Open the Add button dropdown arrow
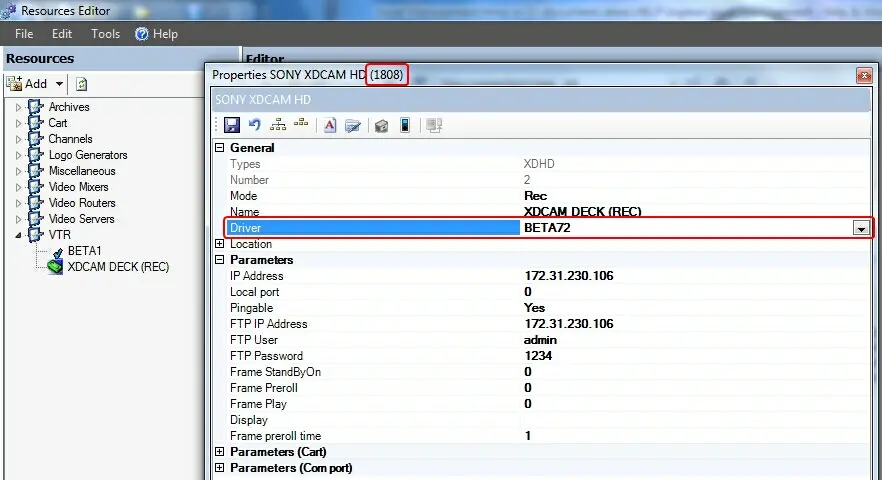The image size is (882, 480). (x=60, y=84)
